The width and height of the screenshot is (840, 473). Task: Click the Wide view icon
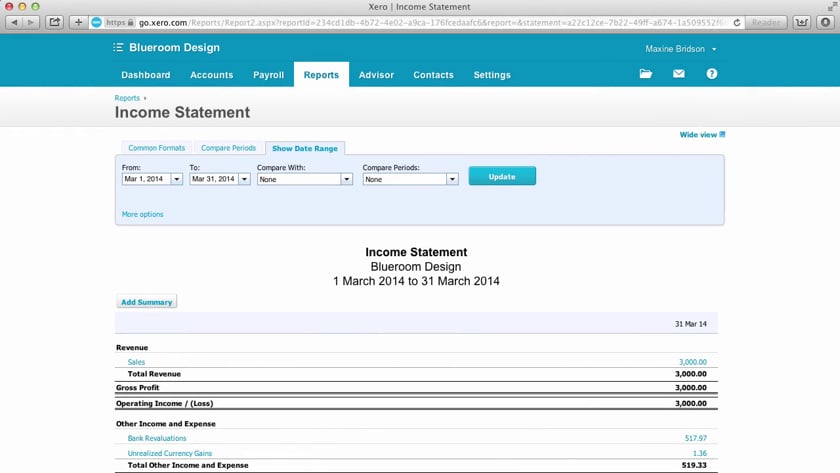(x=722, y=134)
